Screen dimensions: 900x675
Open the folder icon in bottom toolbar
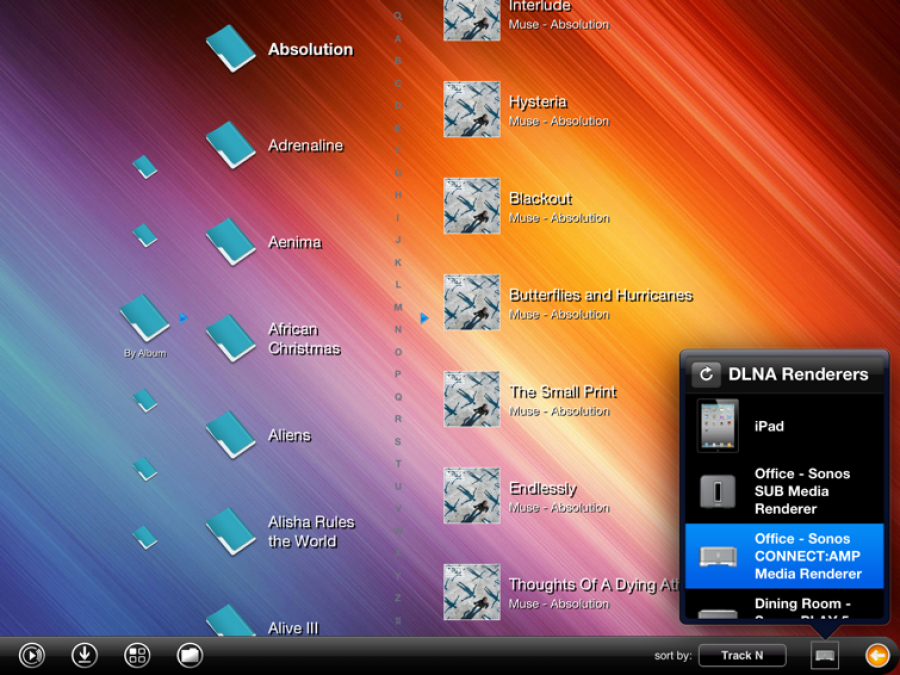(190, 655)
